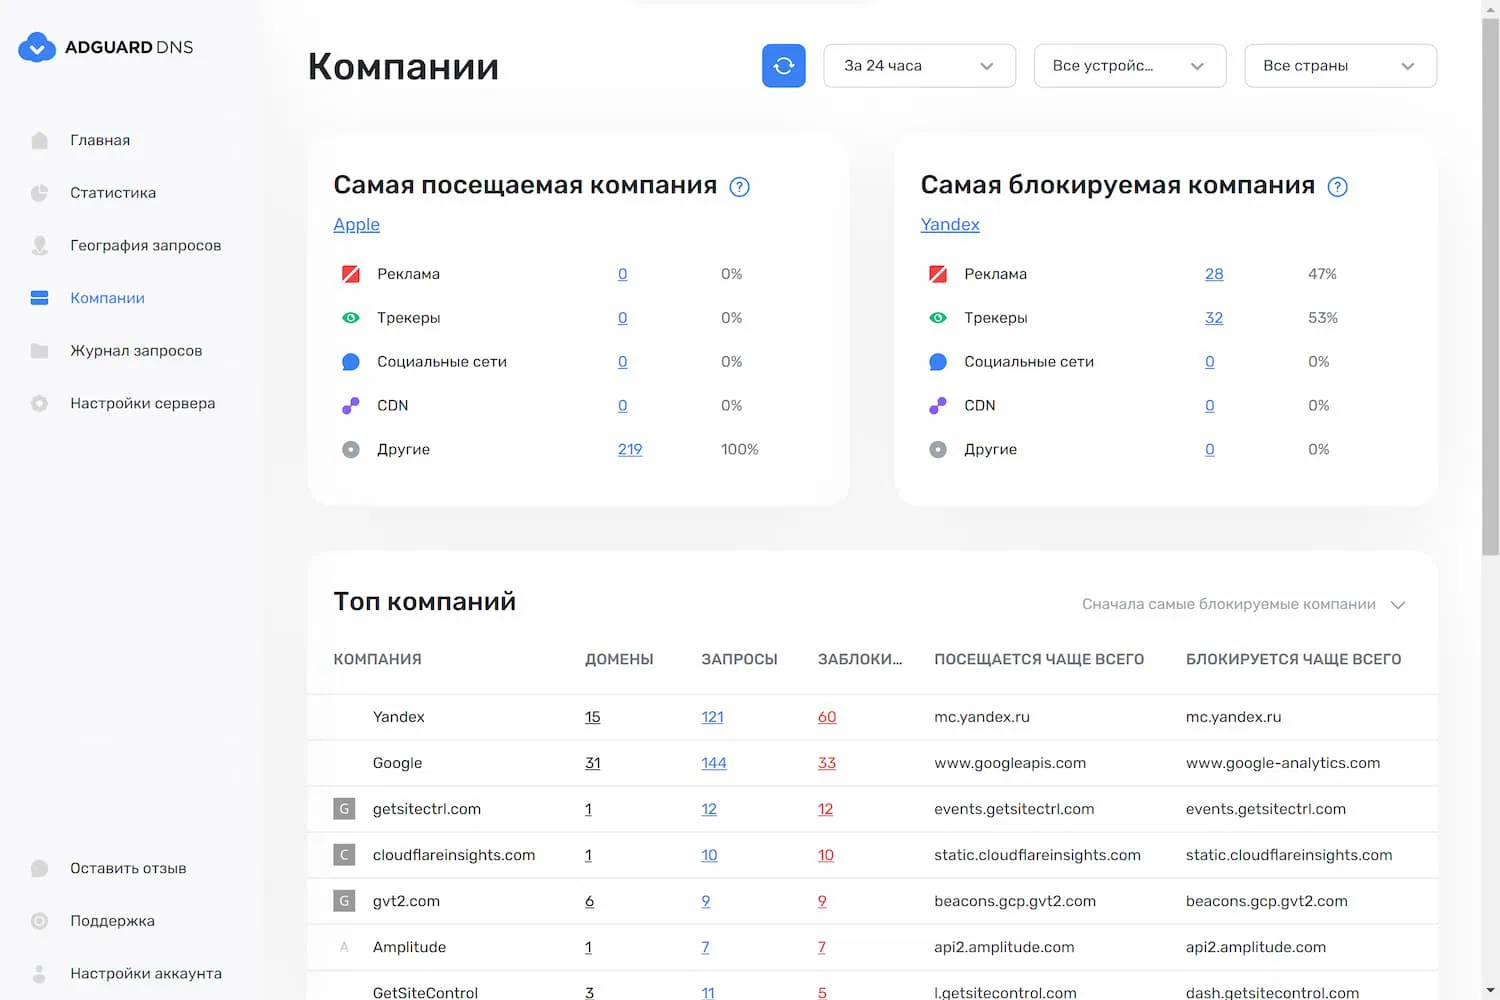The image size is (1500, 1000).
Task: Open help tooltip for Самая блокируемая компания
Action: tap(1338, 187)
